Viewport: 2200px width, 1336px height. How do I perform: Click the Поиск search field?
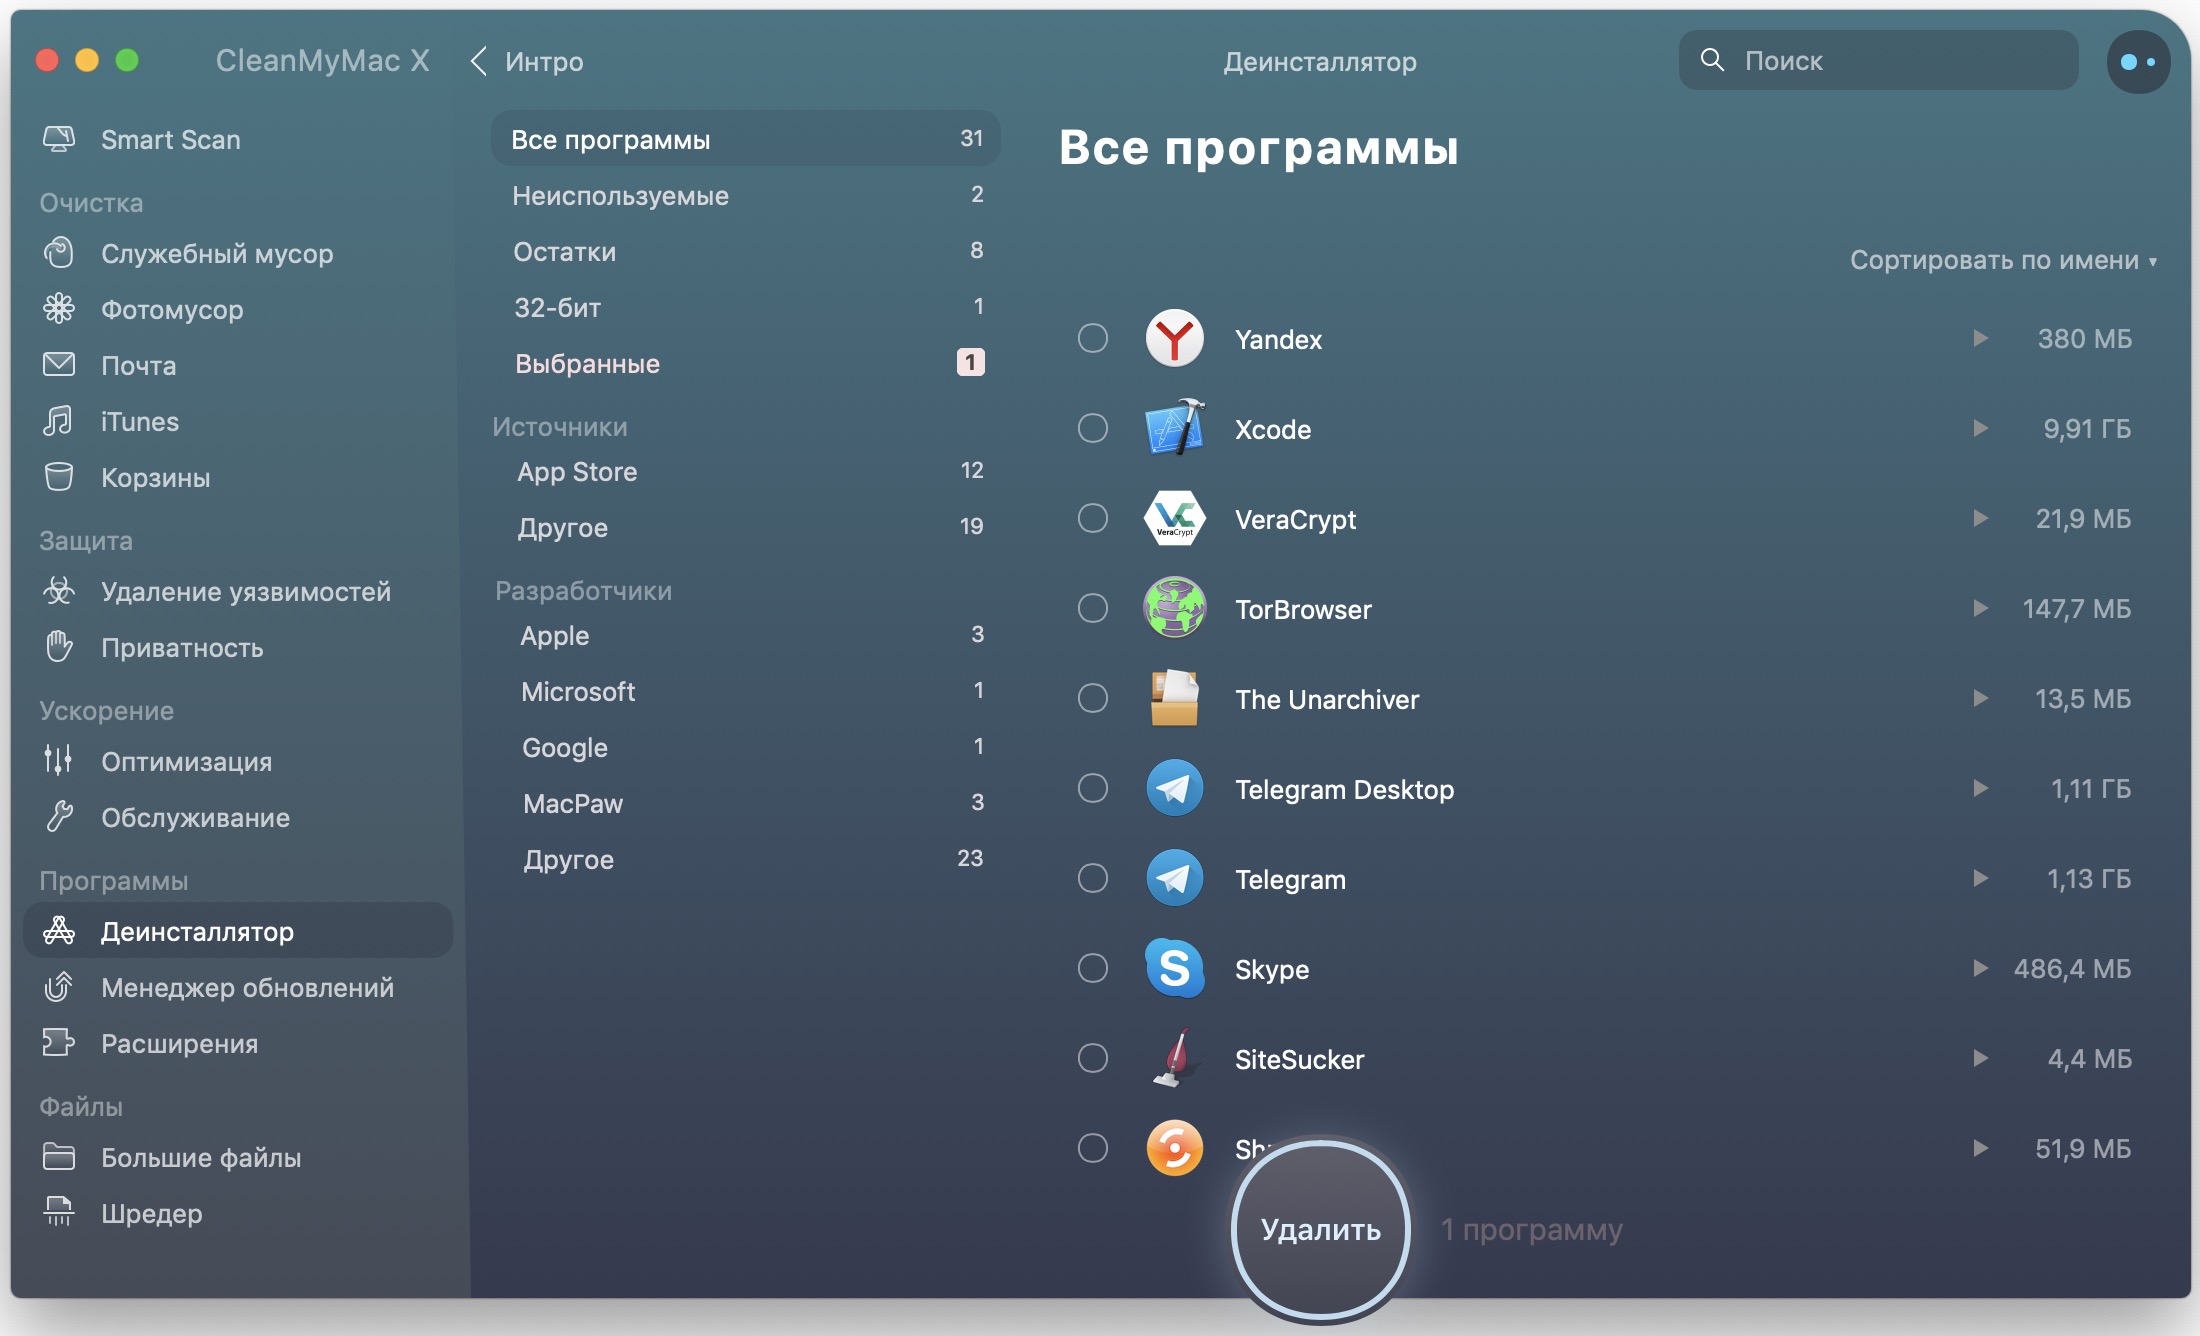point(1878,61)
